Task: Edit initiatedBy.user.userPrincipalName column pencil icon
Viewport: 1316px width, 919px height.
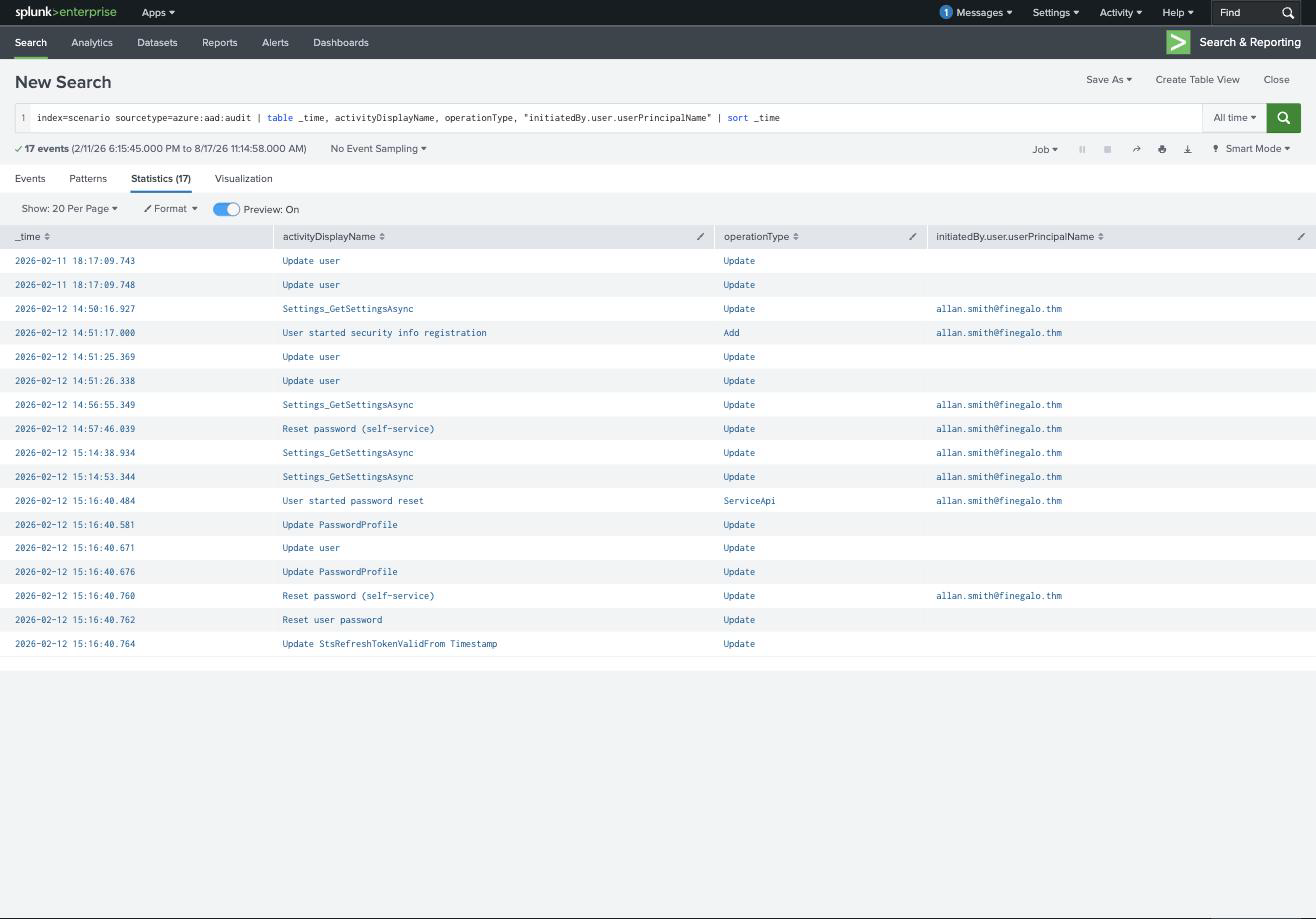Action: pyautogui.click(x=1301, y=237)
